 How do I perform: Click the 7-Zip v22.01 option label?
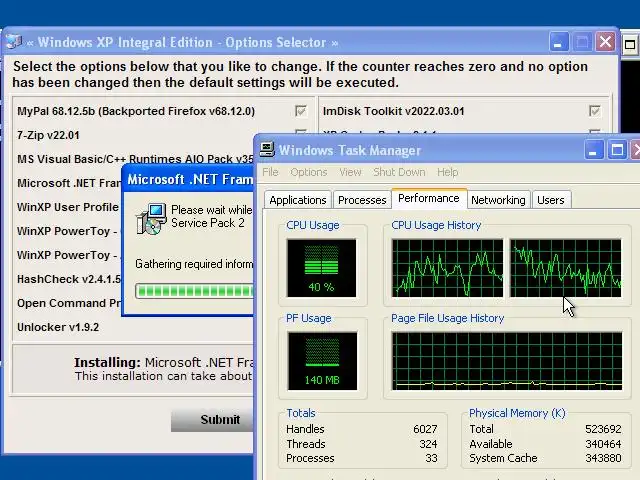tap(48, 135)
